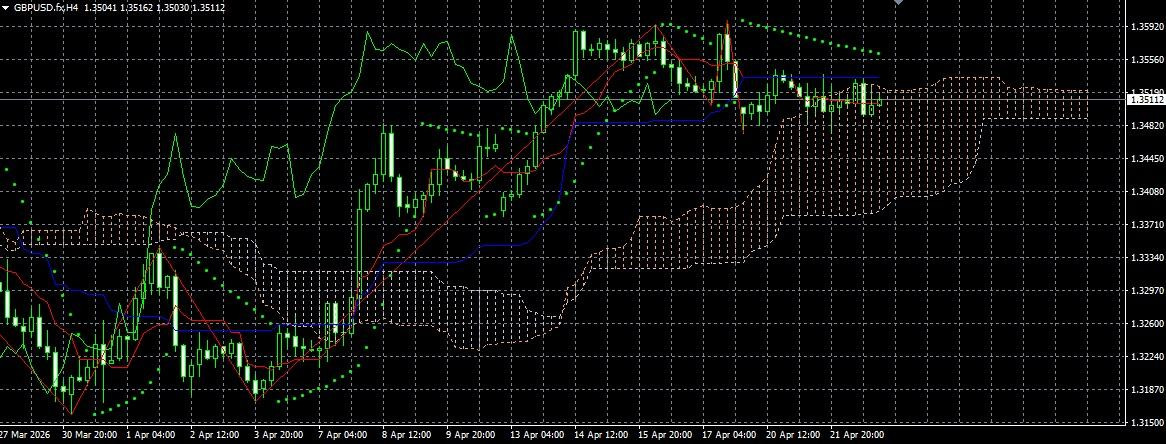The image size is (1166, 444).
Task: Click the 1.32600 price scale label
Action: [1142, 323]
